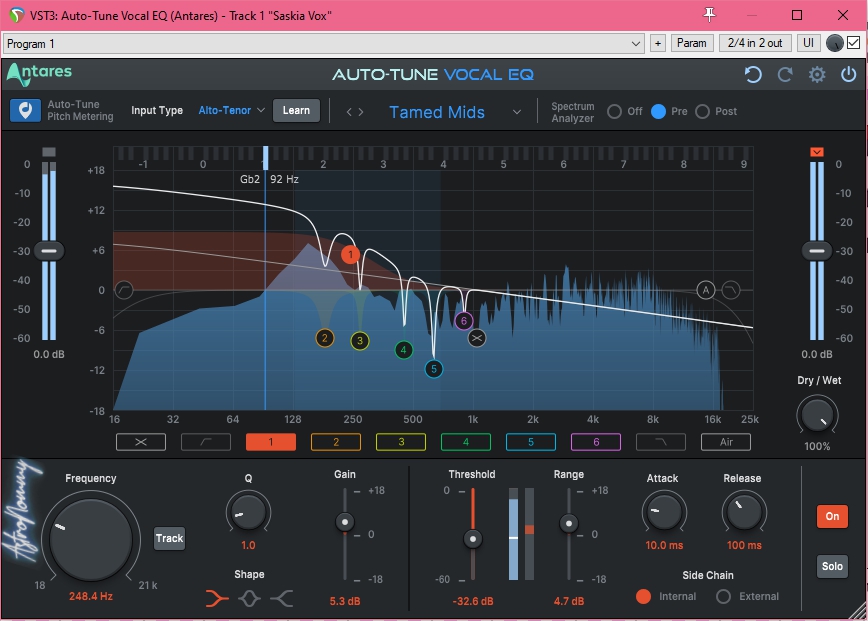Select Internal side chain
Screen dimensions: 868x621
[x=643, y=596]
